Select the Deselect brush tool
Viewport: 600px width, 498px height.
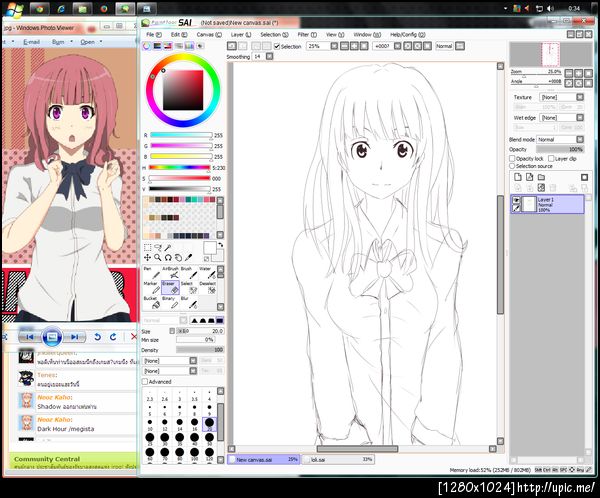[x=207, y=287]
